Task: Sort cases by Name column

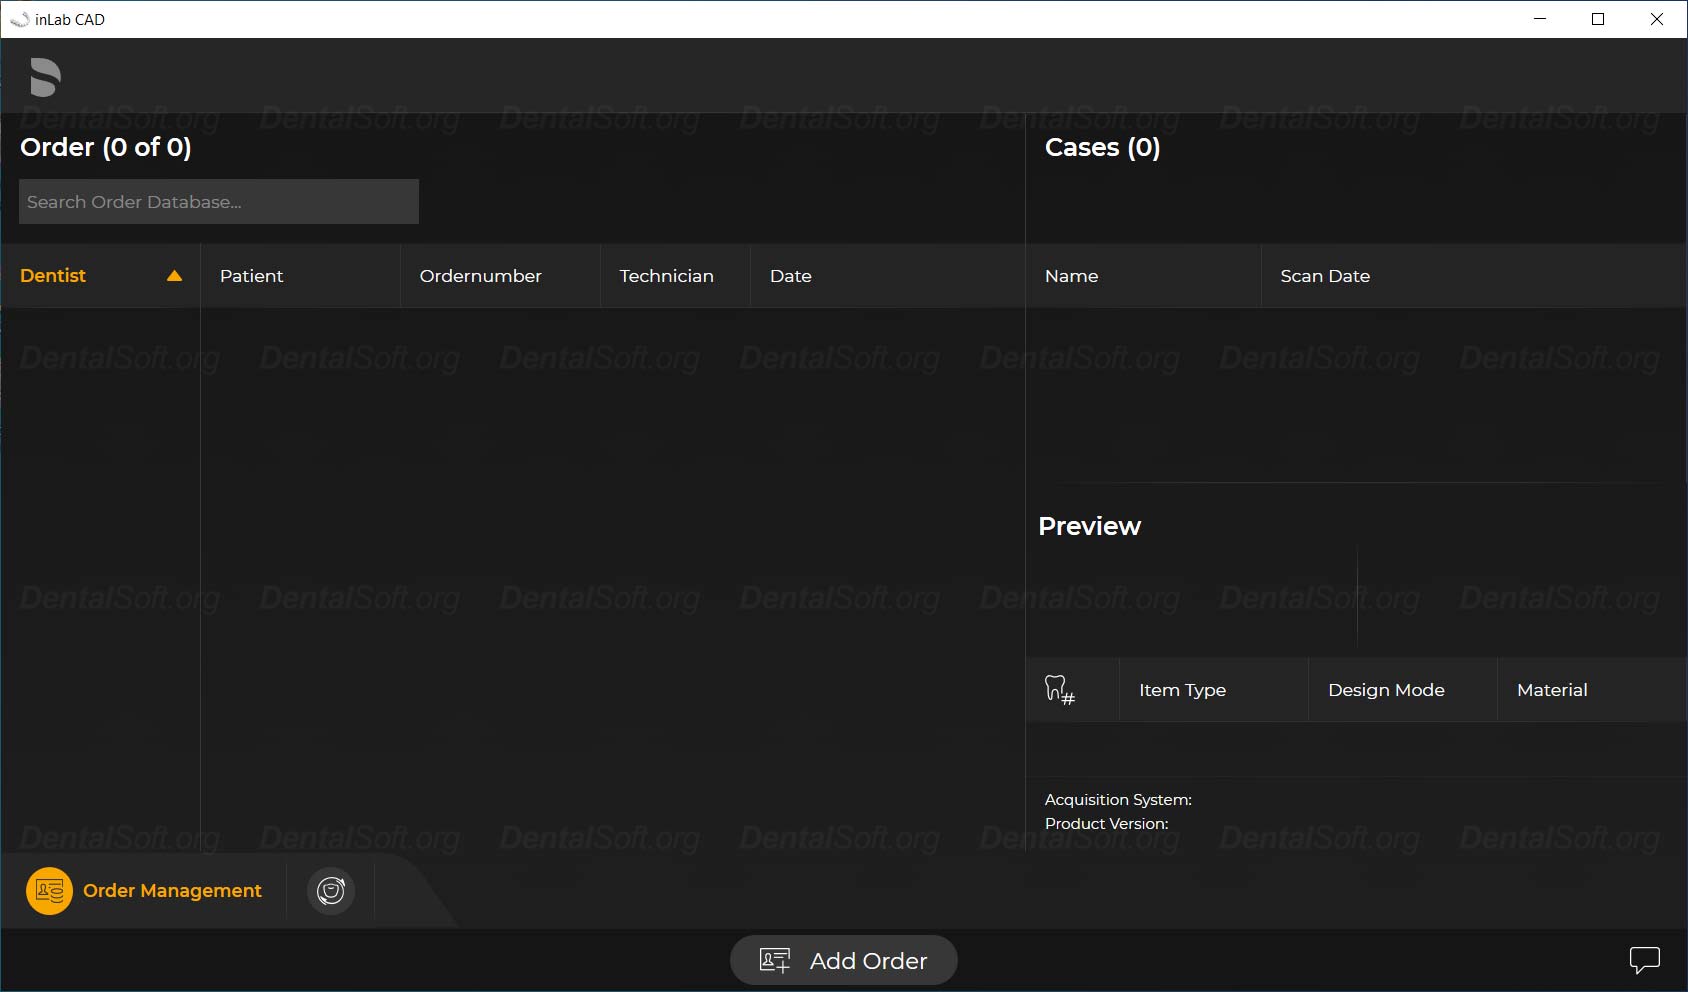Action: (x=1071, y=276)
